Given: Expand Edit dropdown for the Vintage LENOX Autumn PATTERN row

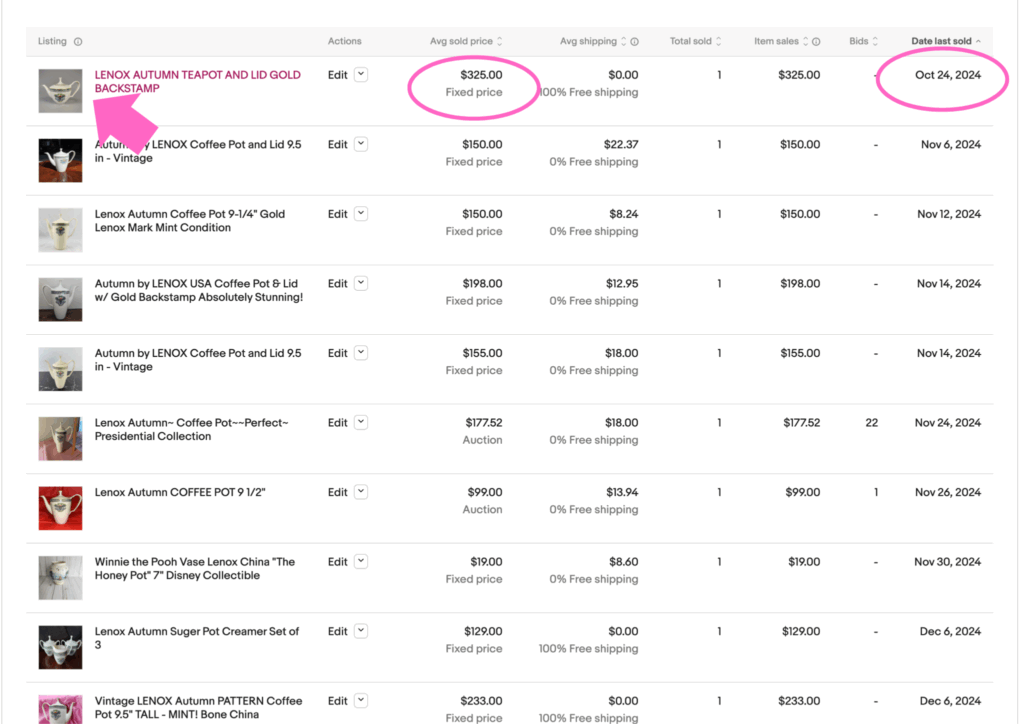Looking at the screenshot, I should 360,700.
